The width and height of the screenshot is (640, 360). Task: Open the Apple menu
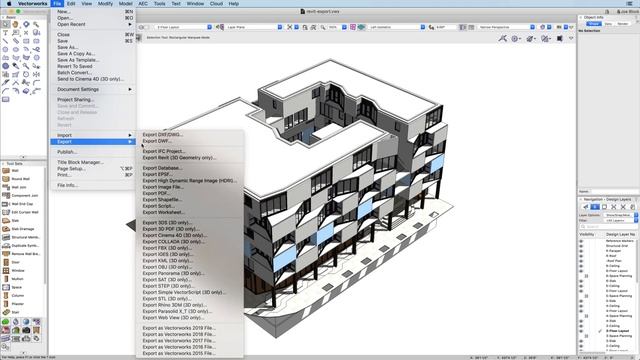[9, 4]
